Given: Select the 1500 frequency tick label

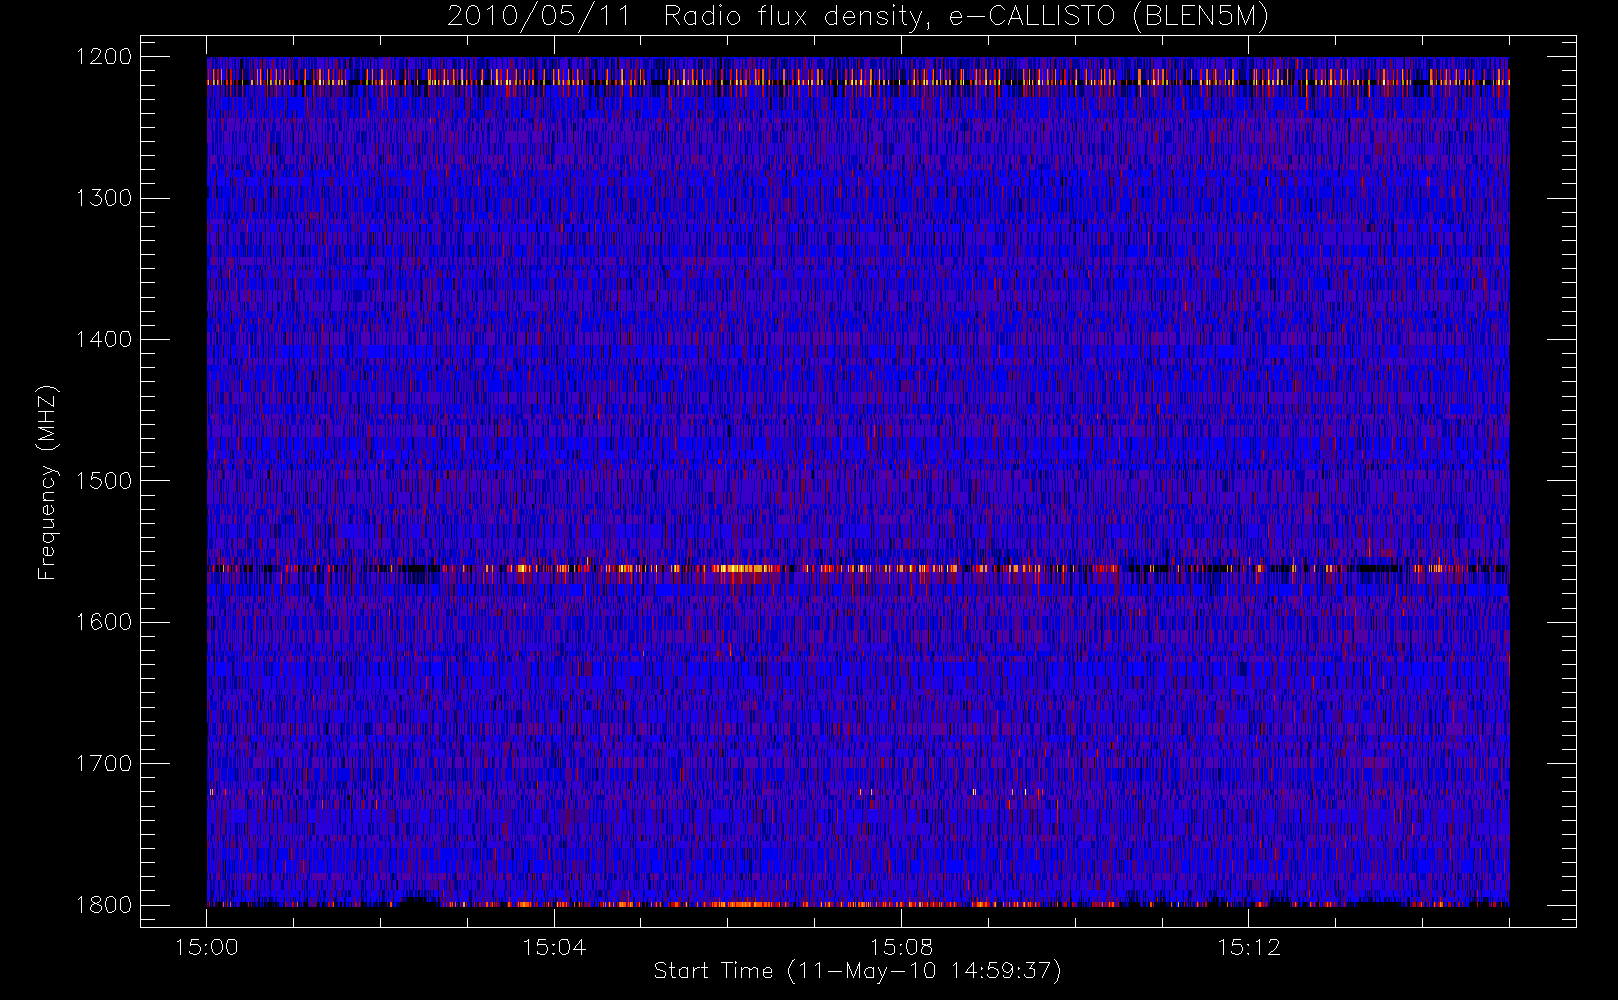Looking at the screenshot, I should pyautogui.click(x=104, y=481).
